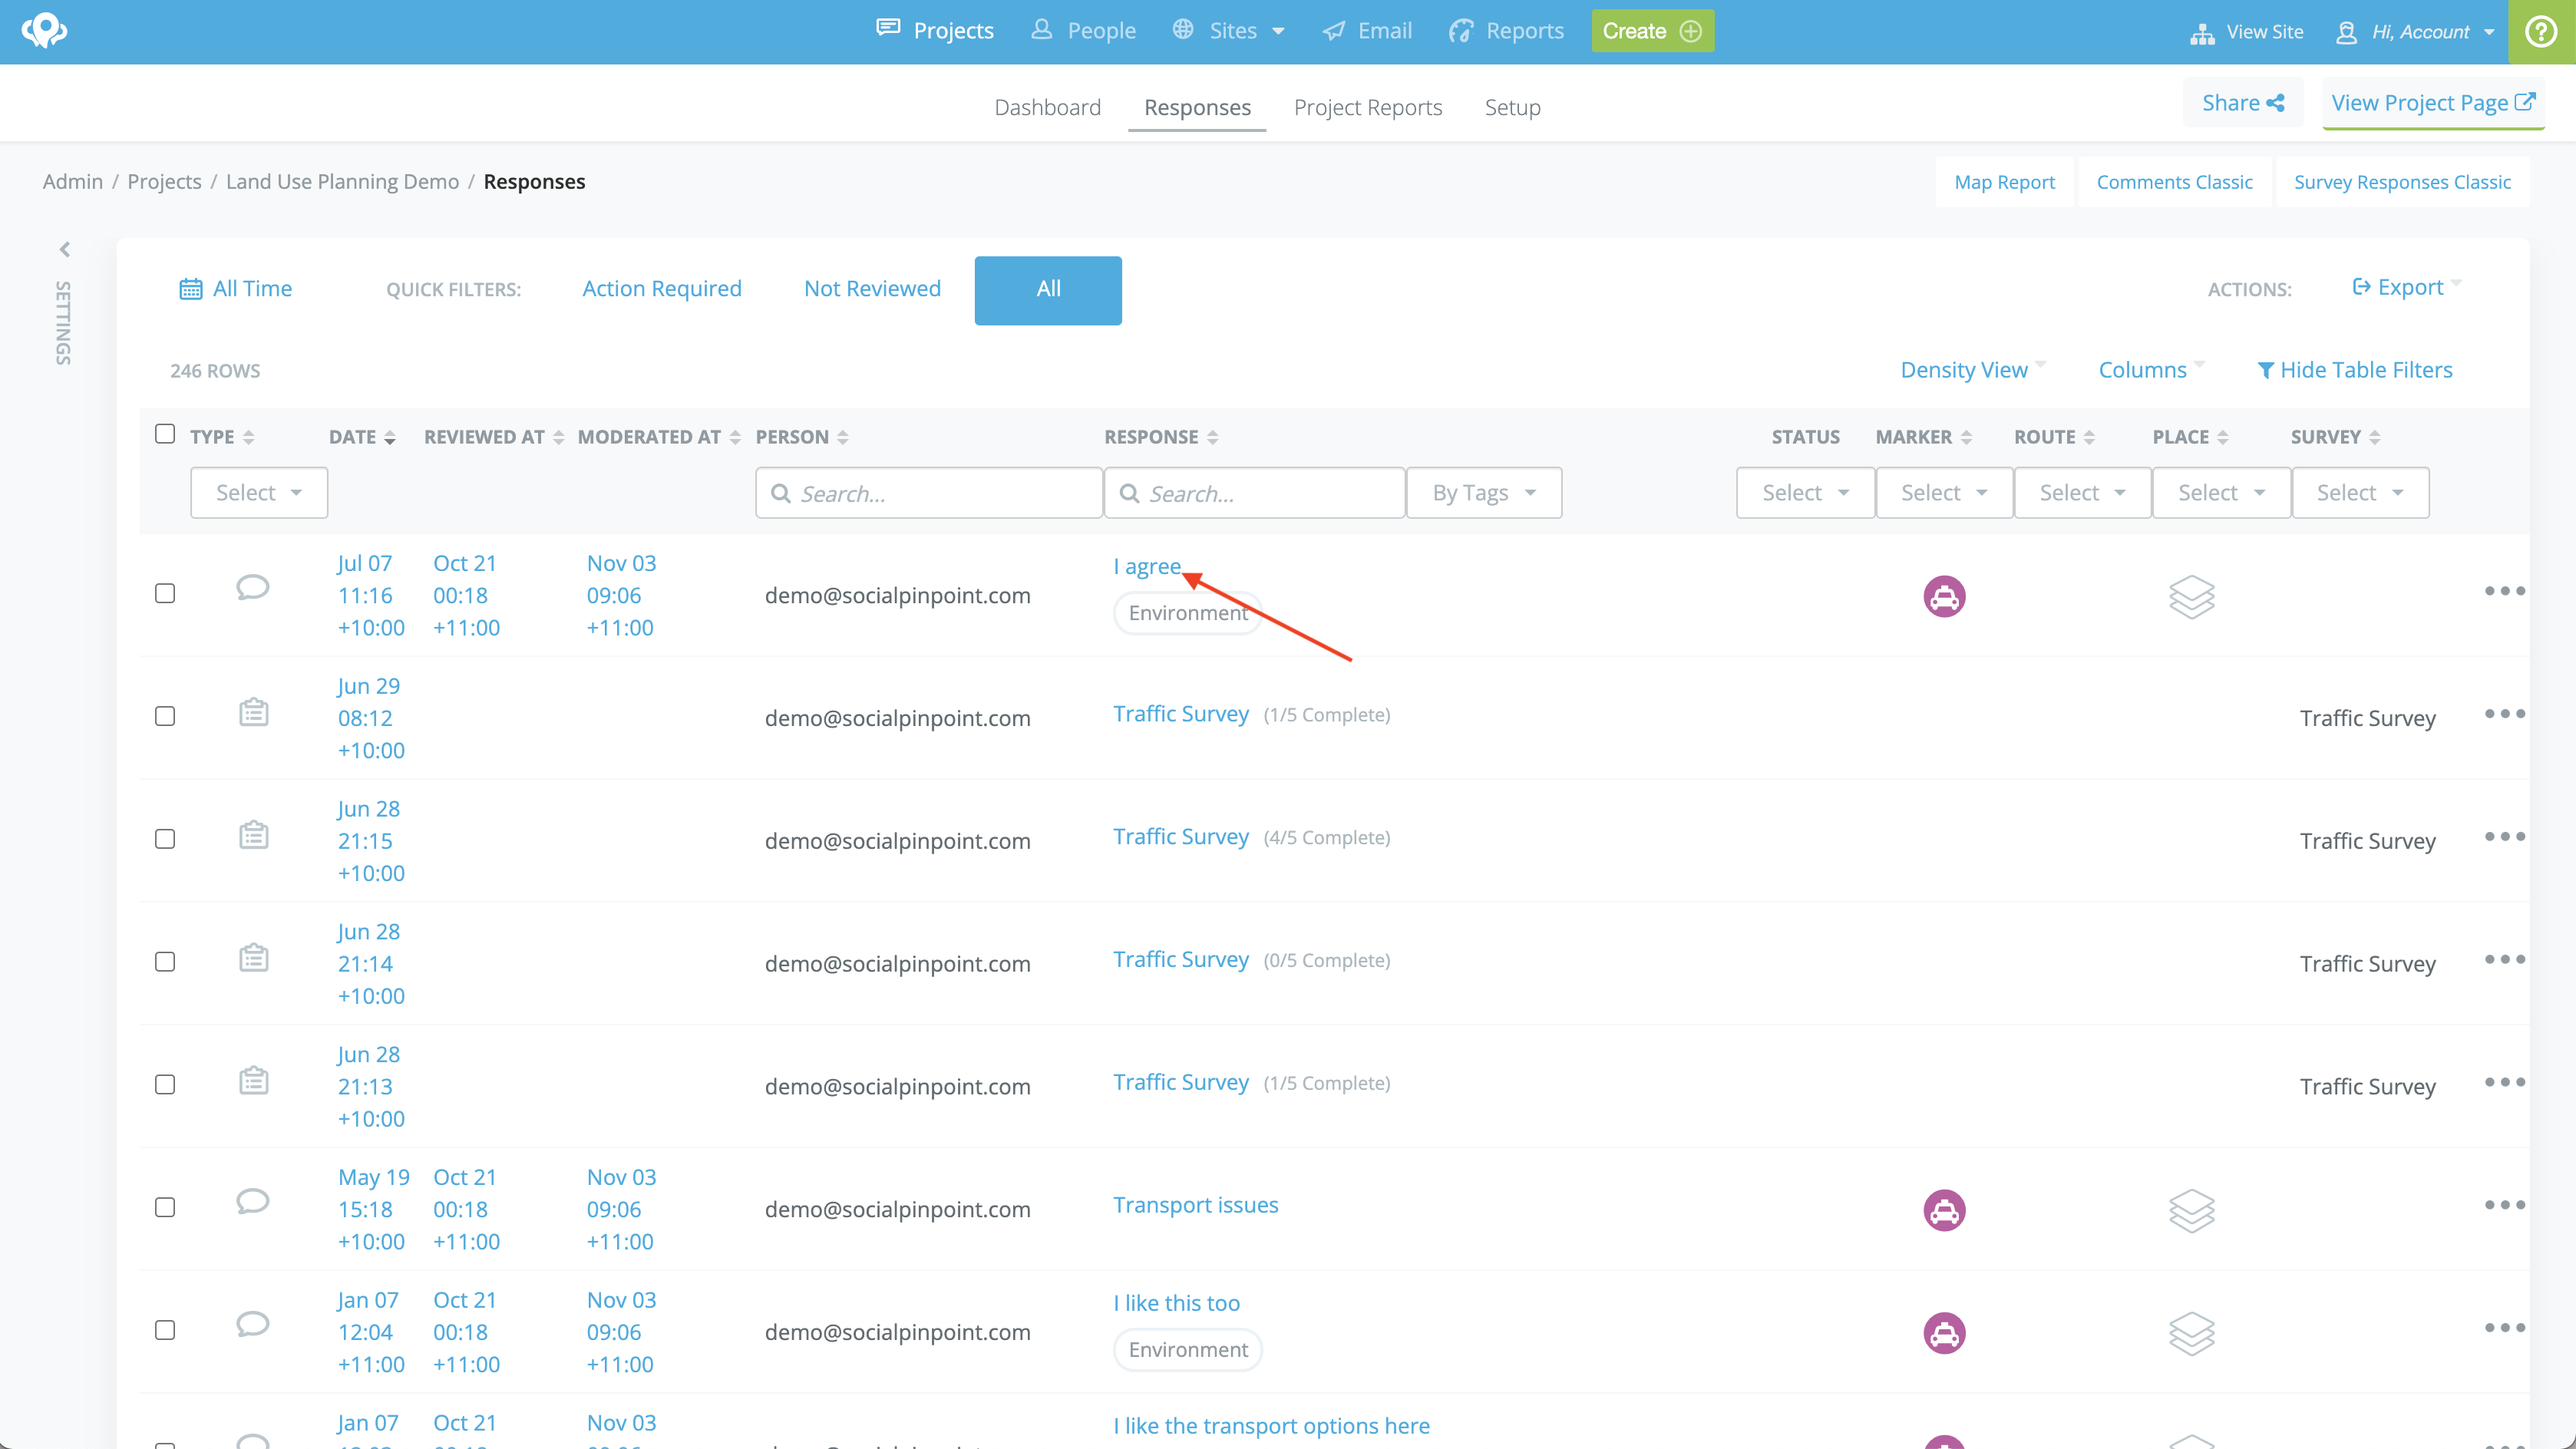The image size is (2576, 1449).
Task: Sort by the Moderated At column arrows
Action: click(735, 438)
